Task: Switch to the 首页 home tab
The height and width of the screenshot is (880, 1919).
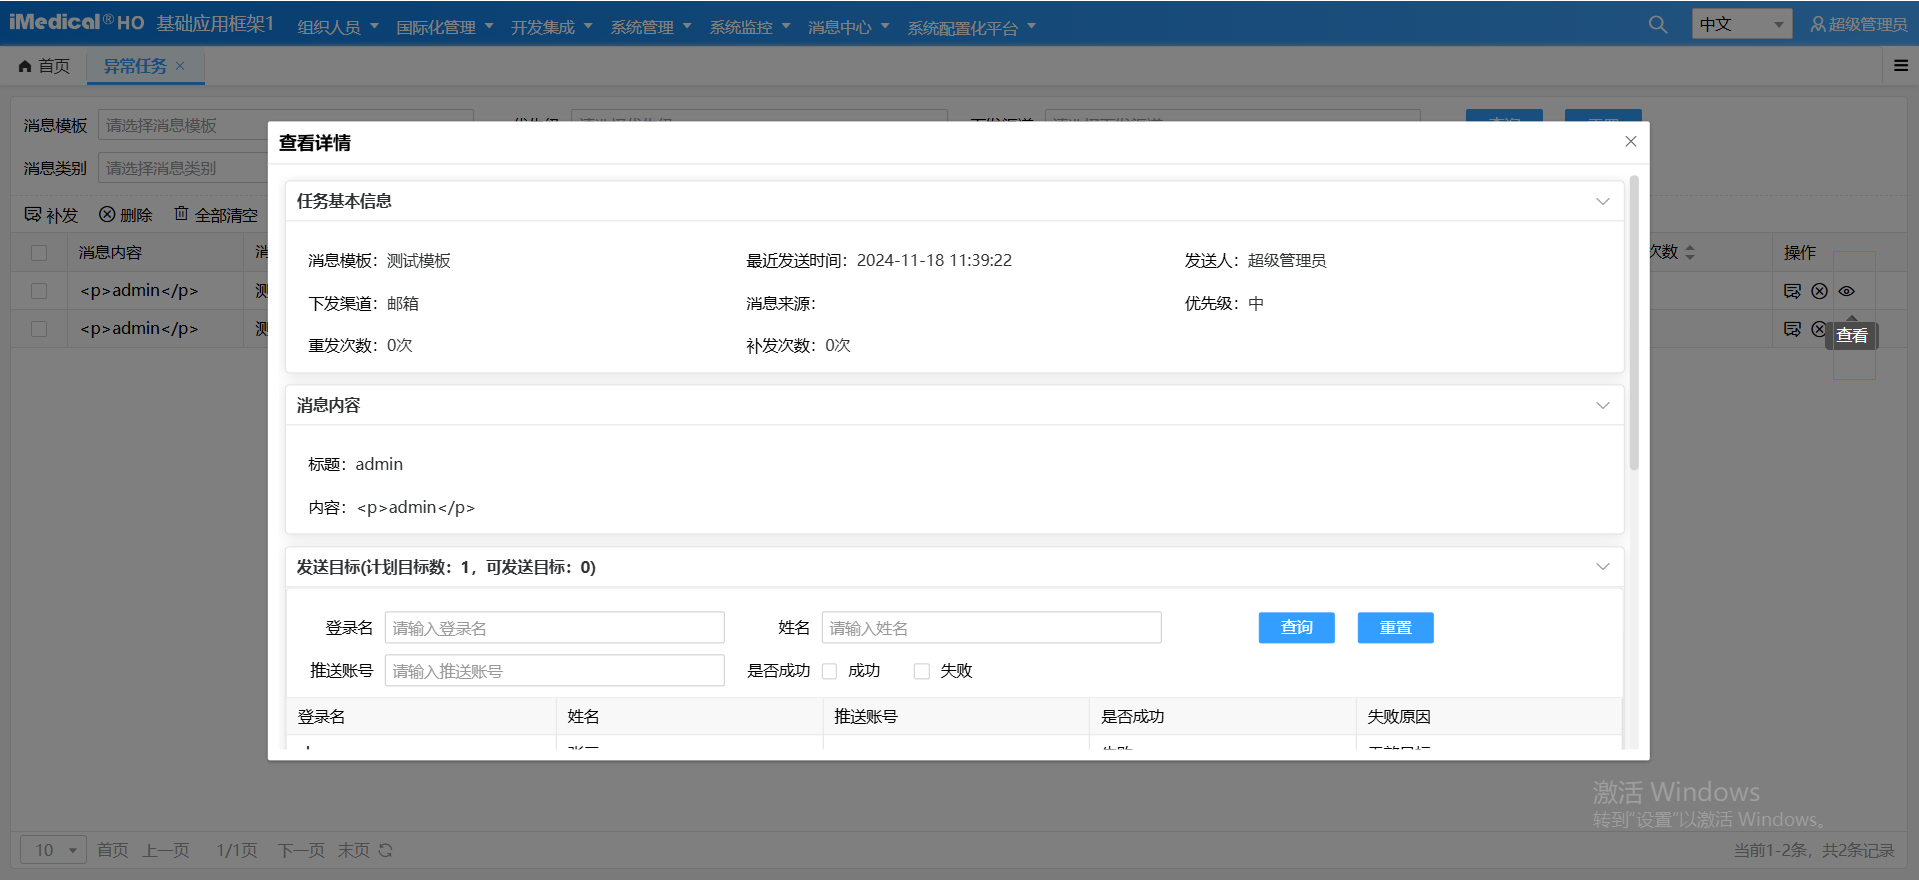Action: point(44,66)
